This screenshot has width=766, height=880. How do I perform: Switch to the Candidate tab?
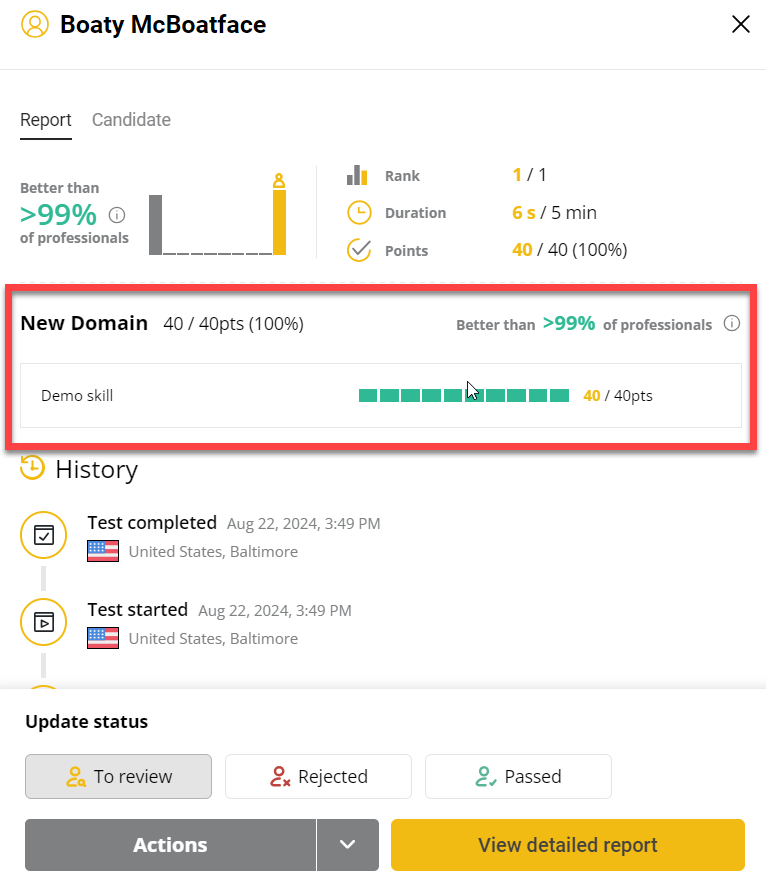point(131,120)
